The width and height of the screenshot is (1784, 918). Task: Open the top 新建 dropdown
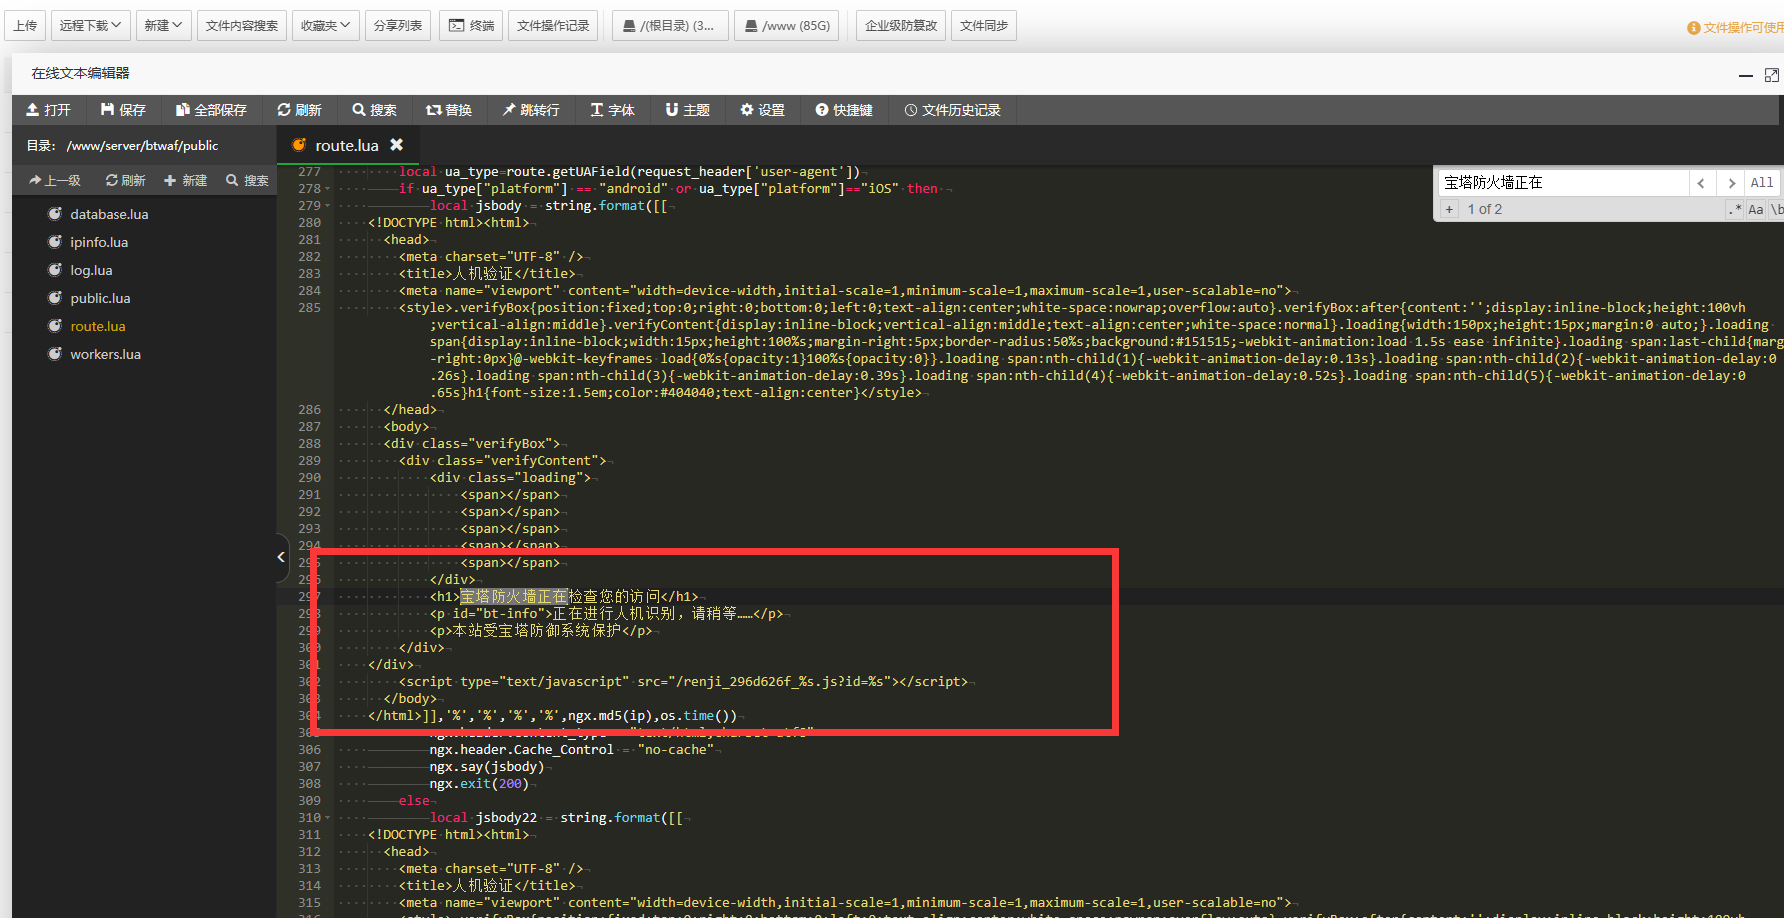click(163, 25)
